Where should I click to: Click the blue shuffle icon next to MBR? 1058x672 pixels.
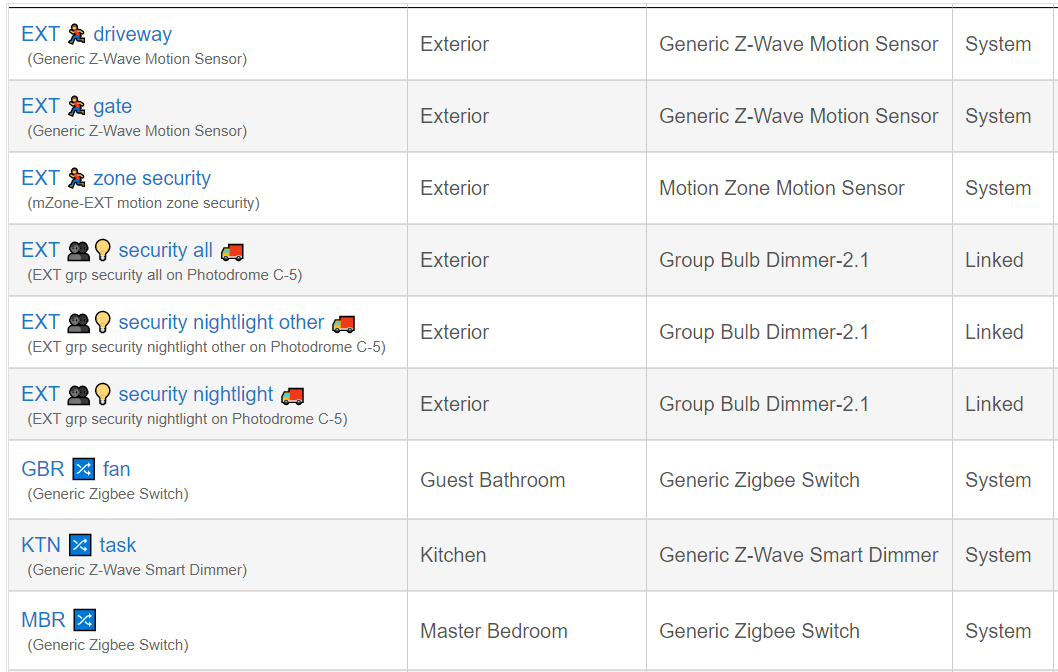84,619
